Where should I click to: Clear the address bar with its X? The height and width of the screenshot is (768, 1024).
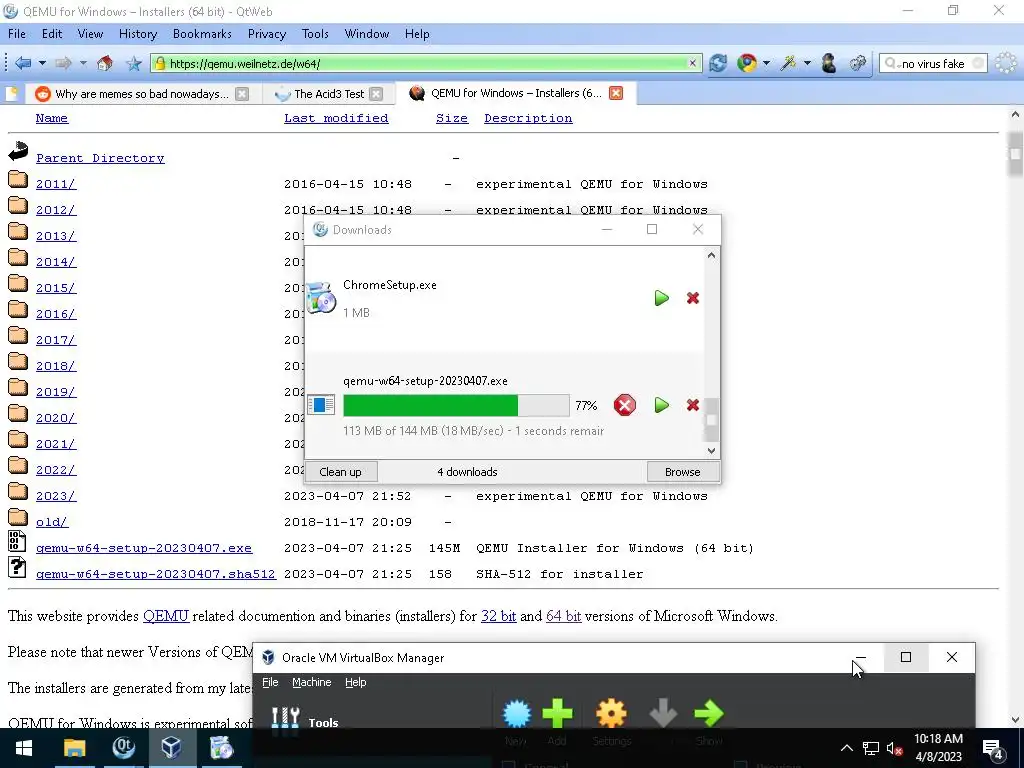point(692,63)
